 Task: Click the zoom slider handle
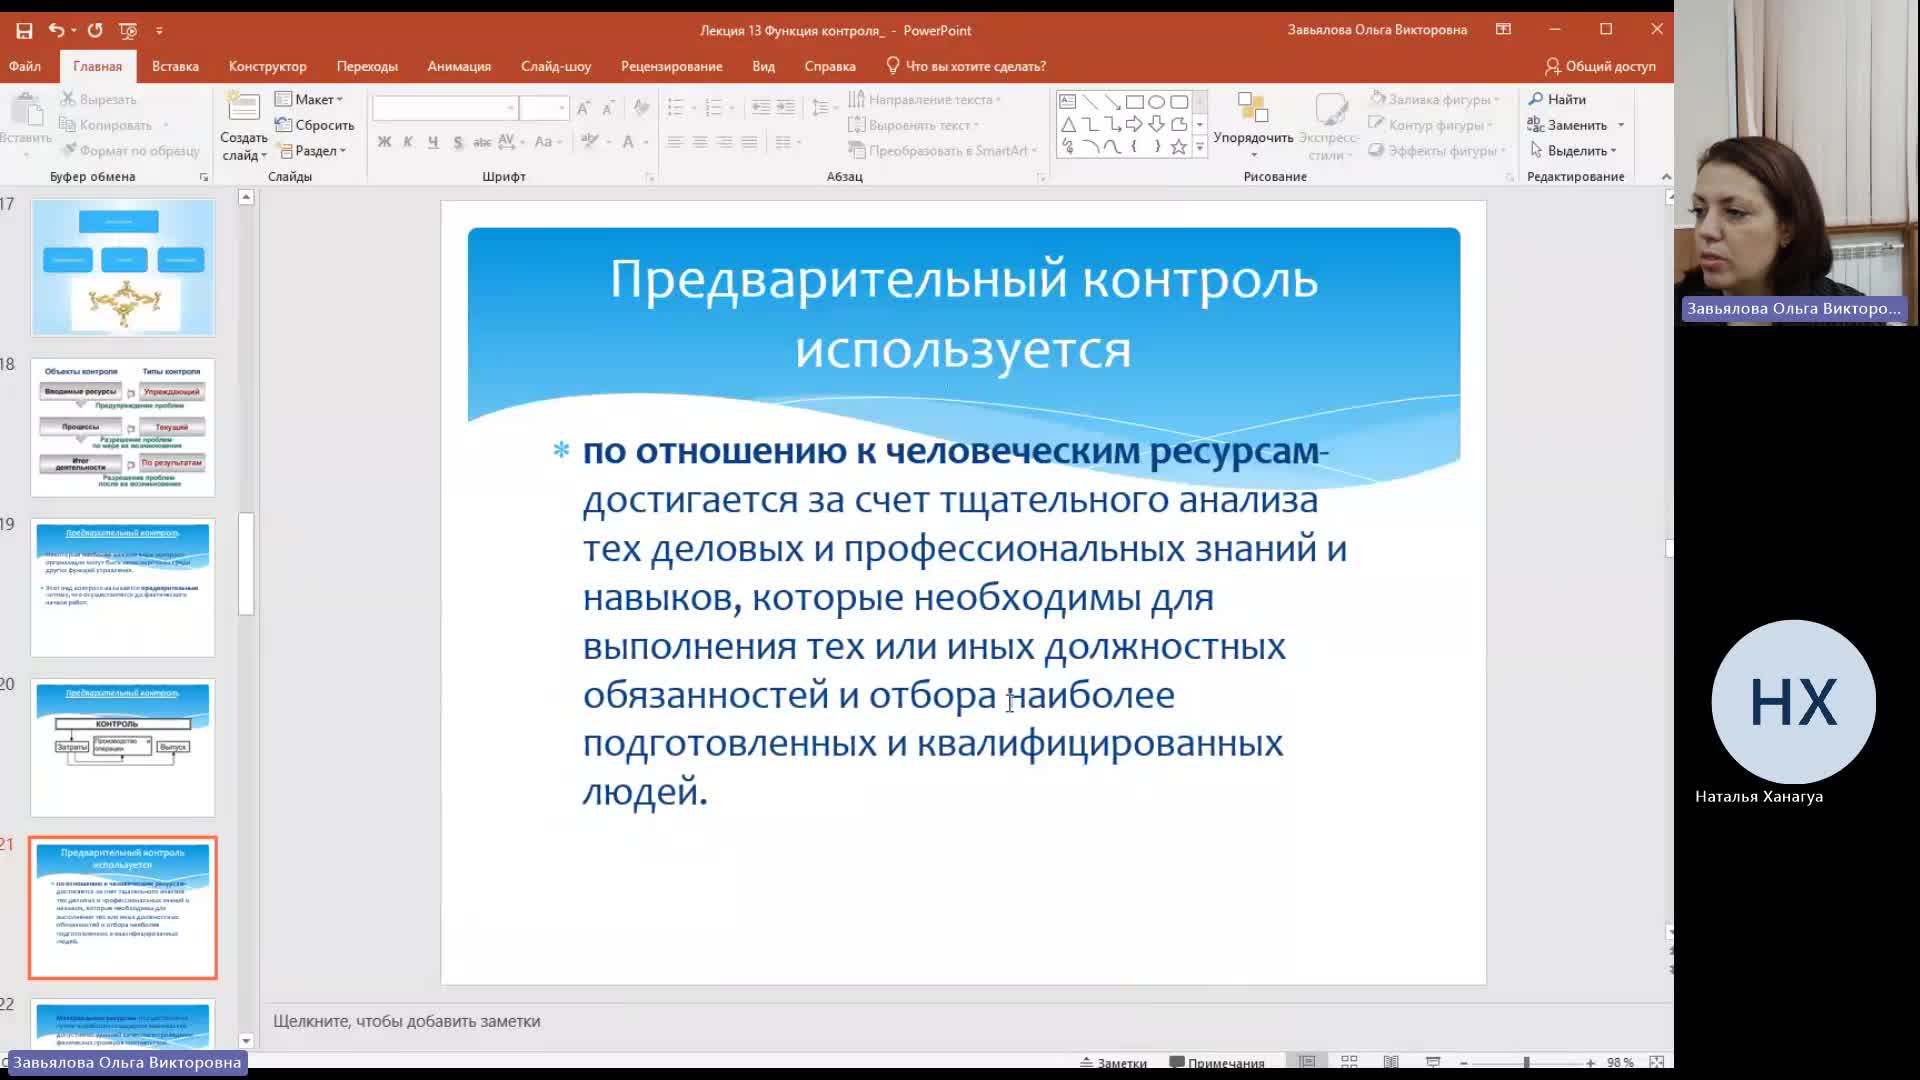coord(1526,1062)
